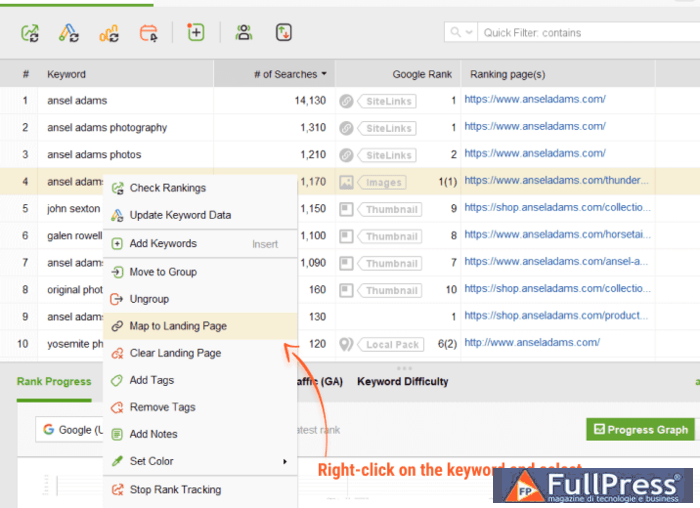Open the anseladams.com/ansel-a... link

tap(556, 262)
